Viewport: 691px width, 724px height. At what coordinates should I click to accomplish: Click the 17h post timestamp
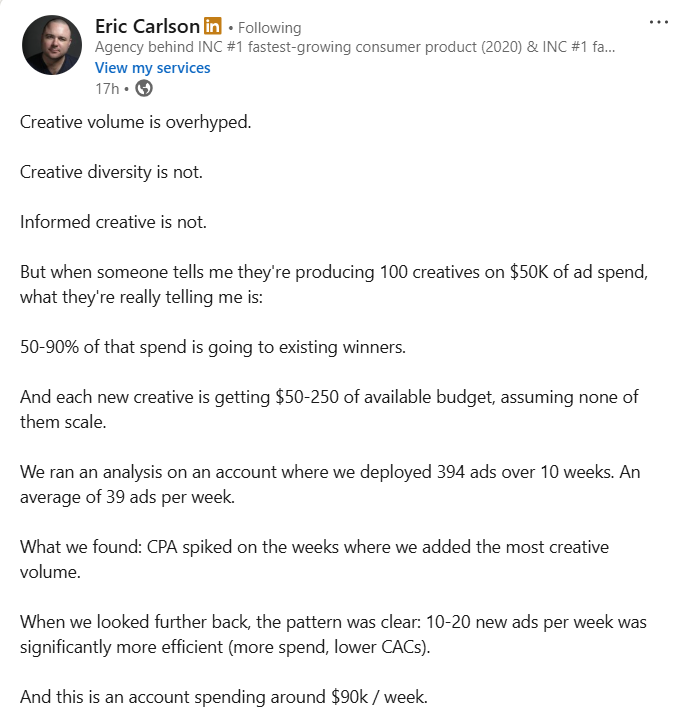107,87
